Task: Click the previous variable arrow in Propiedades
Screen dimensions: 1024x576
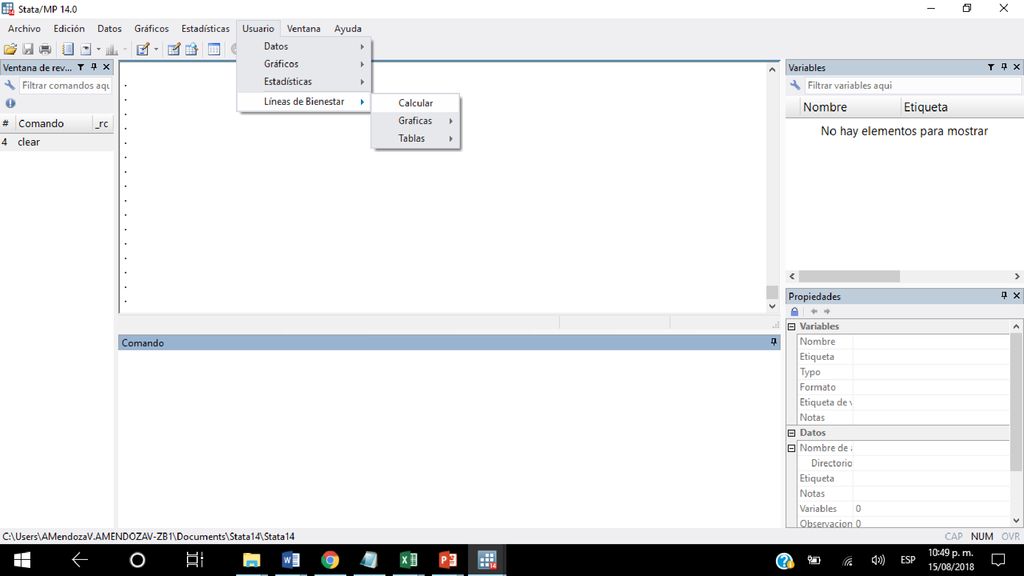Action: coord(814,312)
